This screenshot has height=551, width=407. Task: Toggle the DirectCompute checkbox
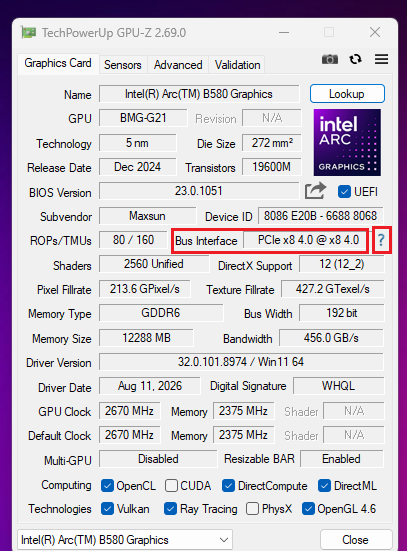point(228,486)
